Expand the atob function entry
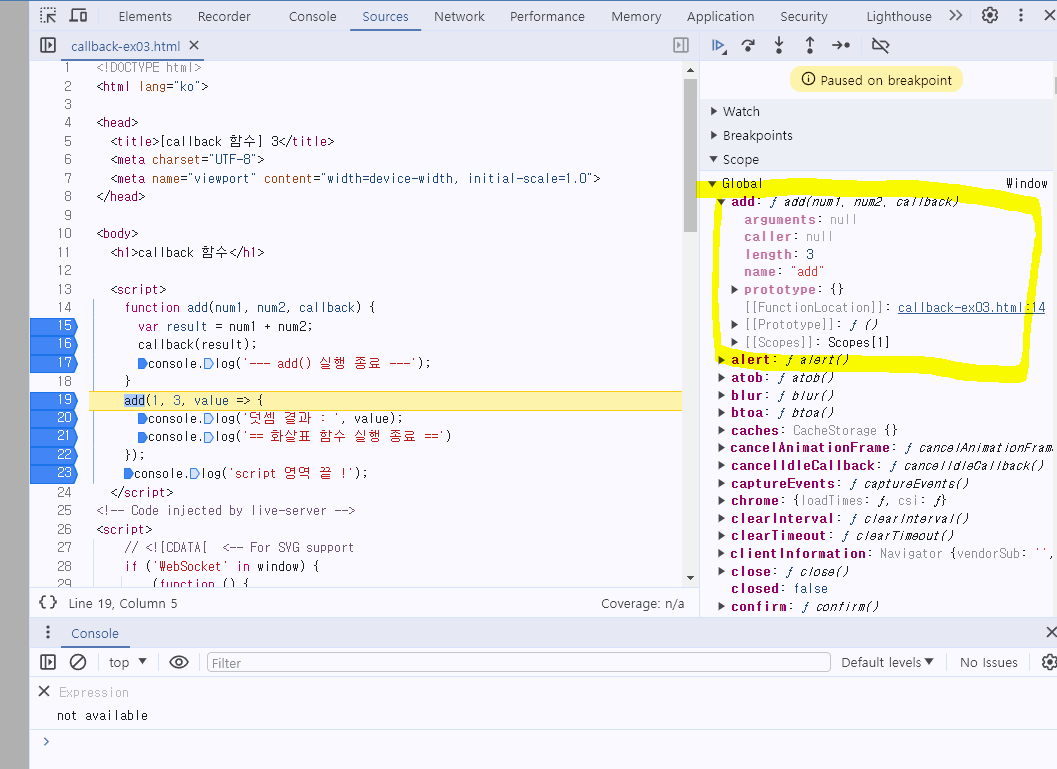Image resolution: width=1057 pixels, height=769 pixels. 721,377
